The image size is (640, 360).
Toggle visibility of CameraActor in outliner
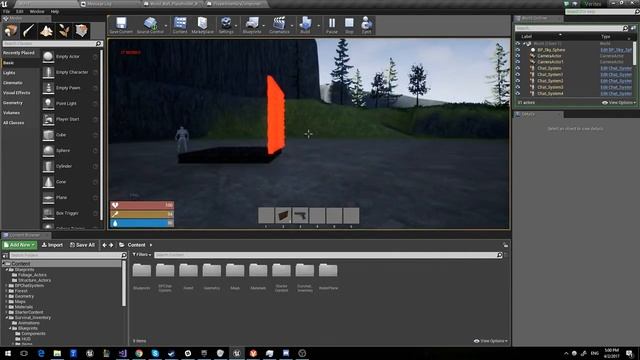pyautogui.click(x=518, y=56)
